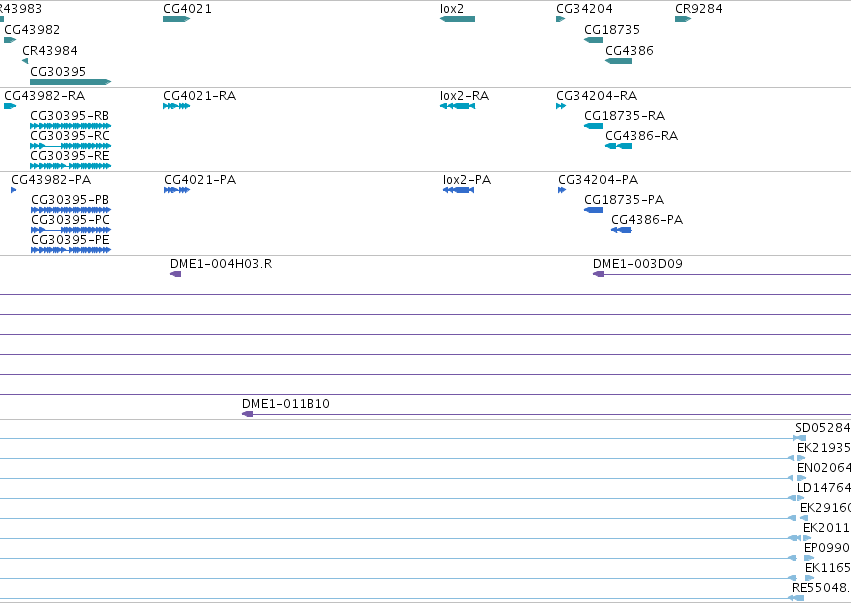Image resolution: width=851 pixels, height=603 pixels.
Task: Click the CG4386-PA protein label
Action: [647, 220]
